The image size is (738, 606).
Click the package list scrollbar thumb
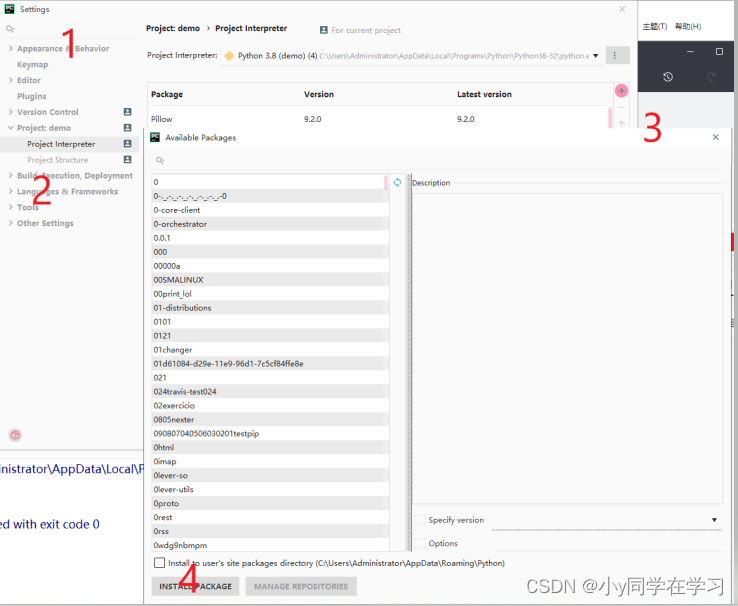coord(386,183)
